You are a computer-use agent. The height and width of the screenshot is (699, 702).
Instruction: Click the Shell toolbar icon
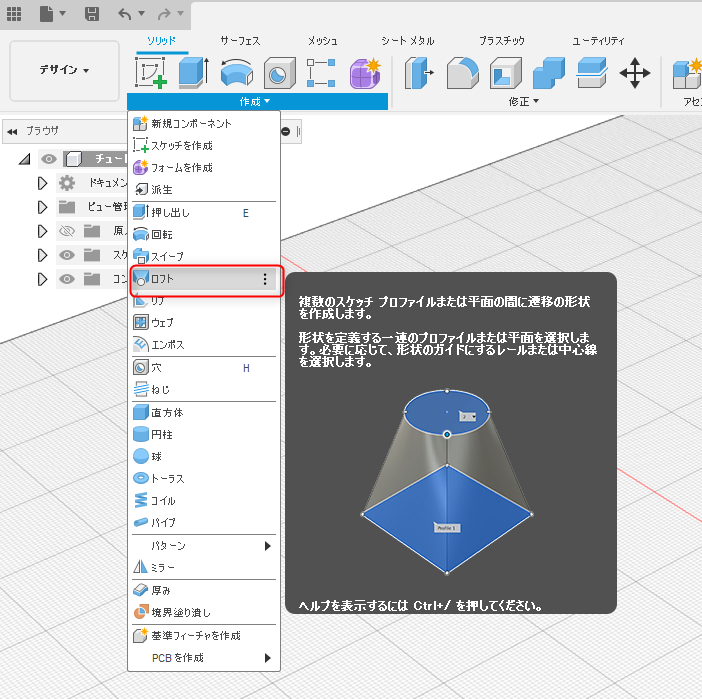click(506, 73)
